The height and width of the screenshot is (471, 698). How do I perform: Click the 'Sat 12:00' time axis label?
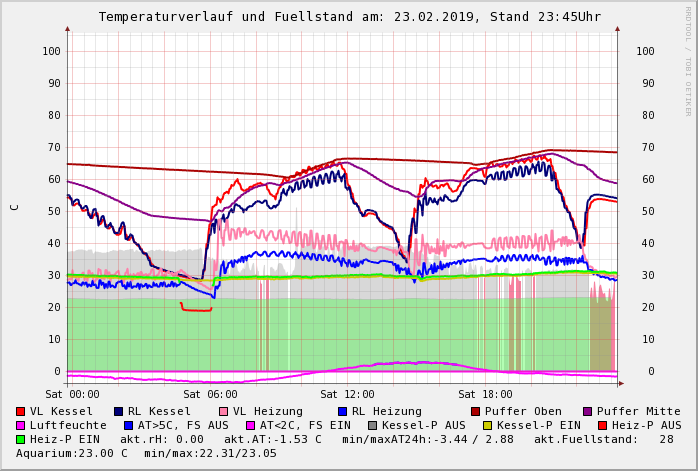tap(348, 395)
